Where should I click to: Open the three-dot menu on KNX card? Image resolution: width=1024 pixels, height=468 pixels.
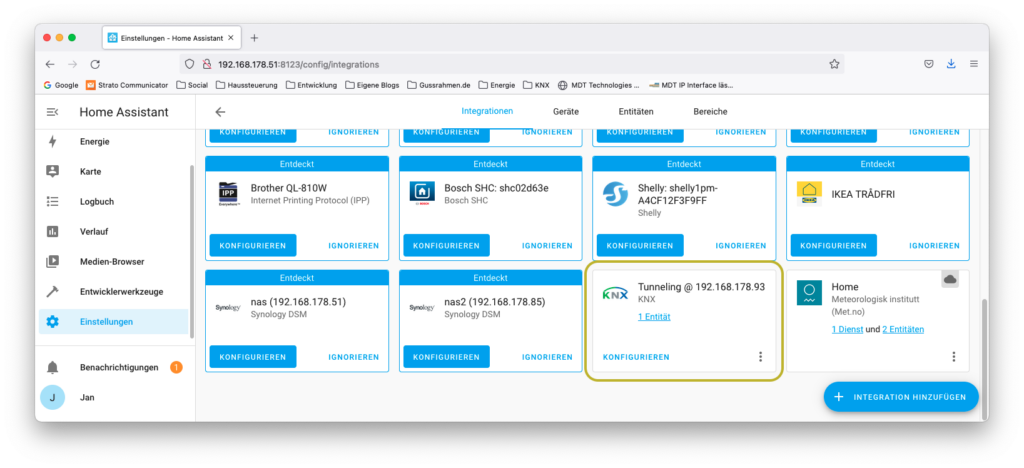tap(760, 357)
